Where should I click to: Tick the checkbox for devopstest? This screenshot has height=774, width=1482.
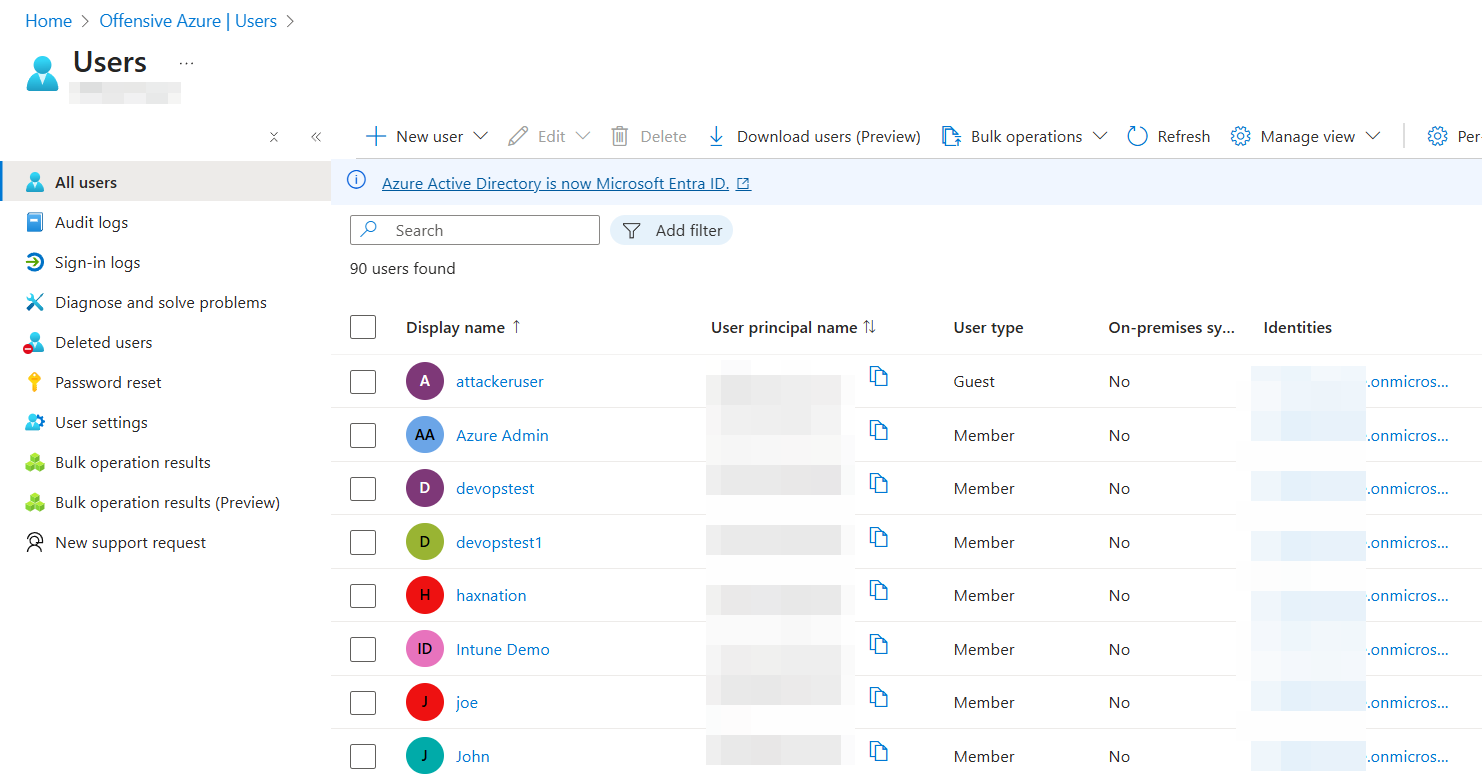pos(363,489)
